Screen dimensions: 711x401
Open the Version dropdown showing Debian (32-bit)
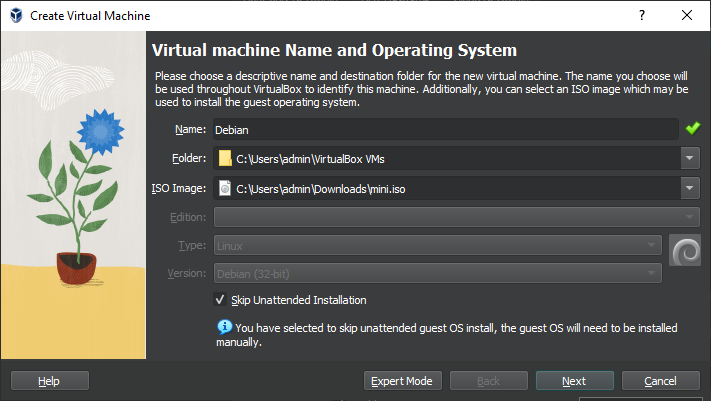point(438,274)
